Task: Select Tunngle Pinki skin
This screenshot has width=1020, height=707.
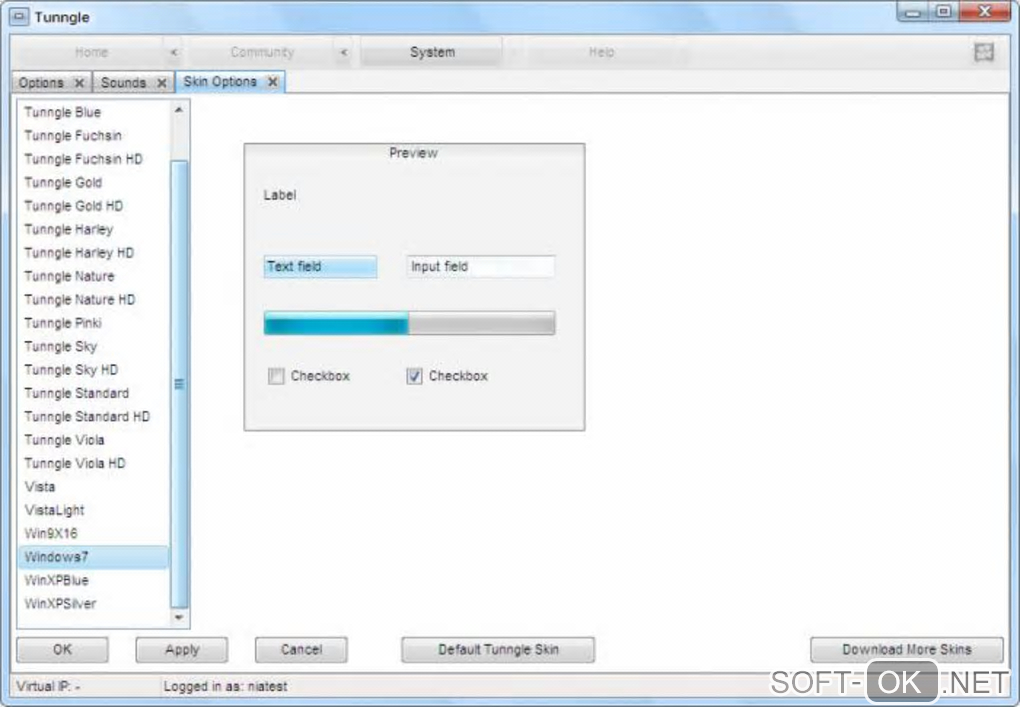Action: tap(93, 323)
